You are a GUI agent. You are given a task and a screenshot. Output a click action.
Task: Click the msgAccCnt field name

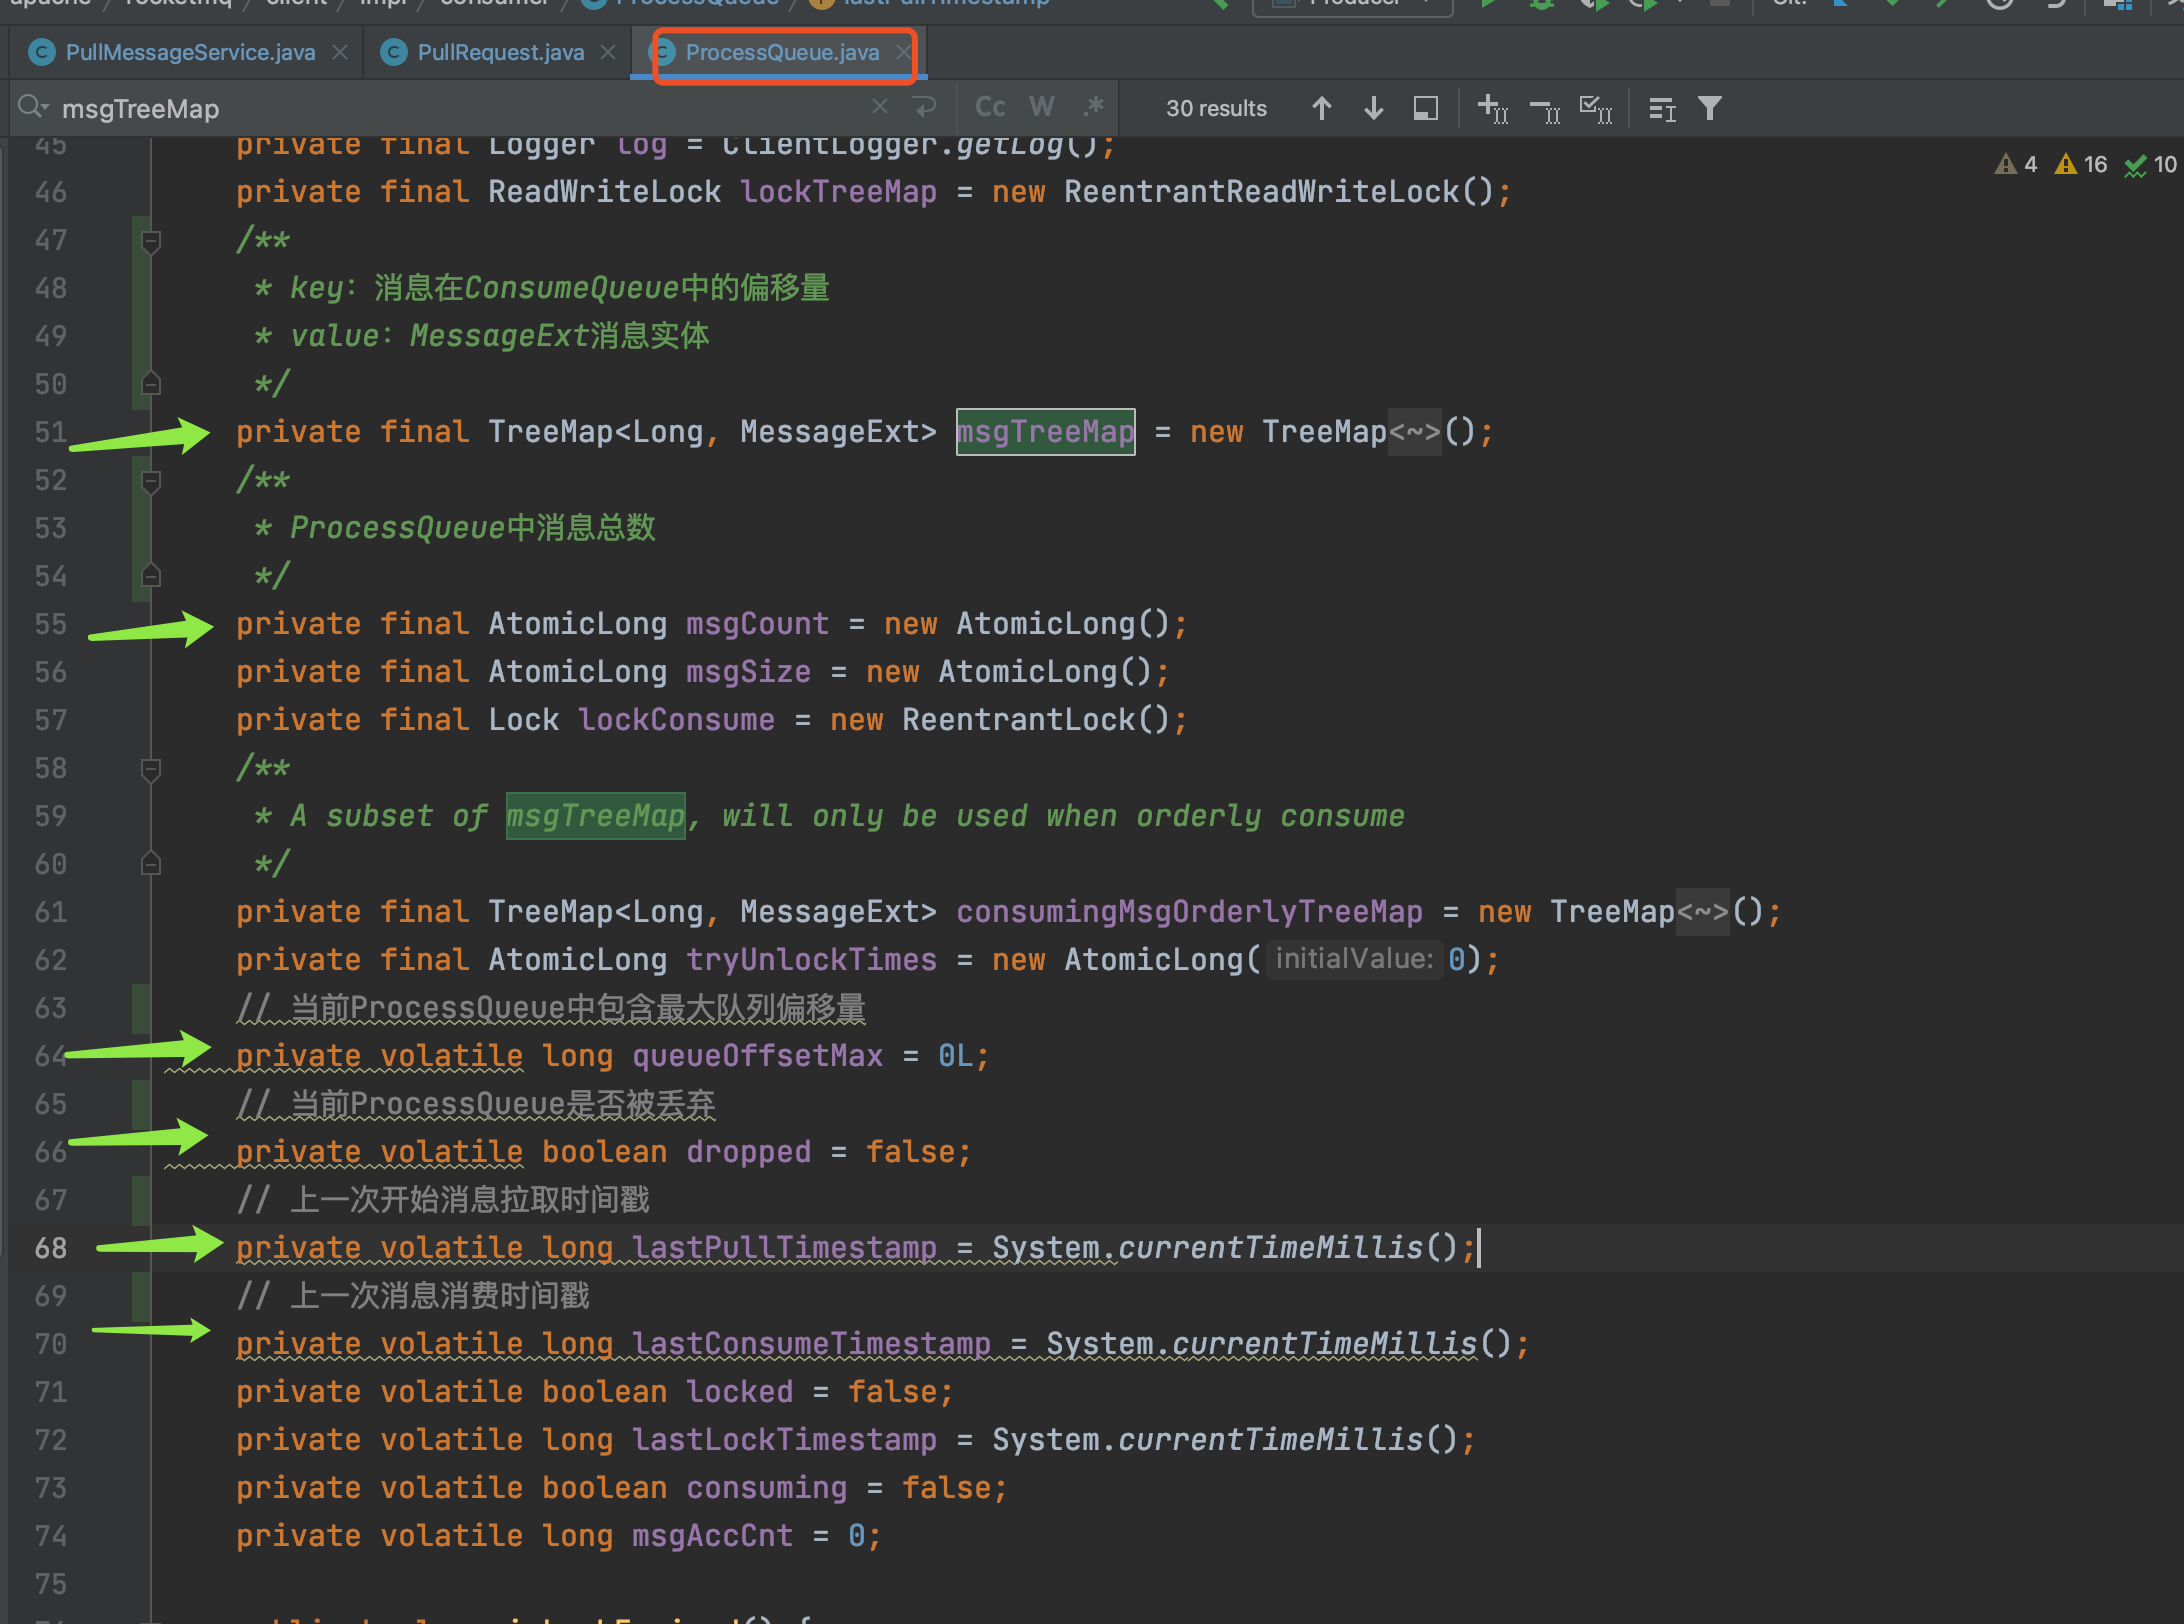712,1536
